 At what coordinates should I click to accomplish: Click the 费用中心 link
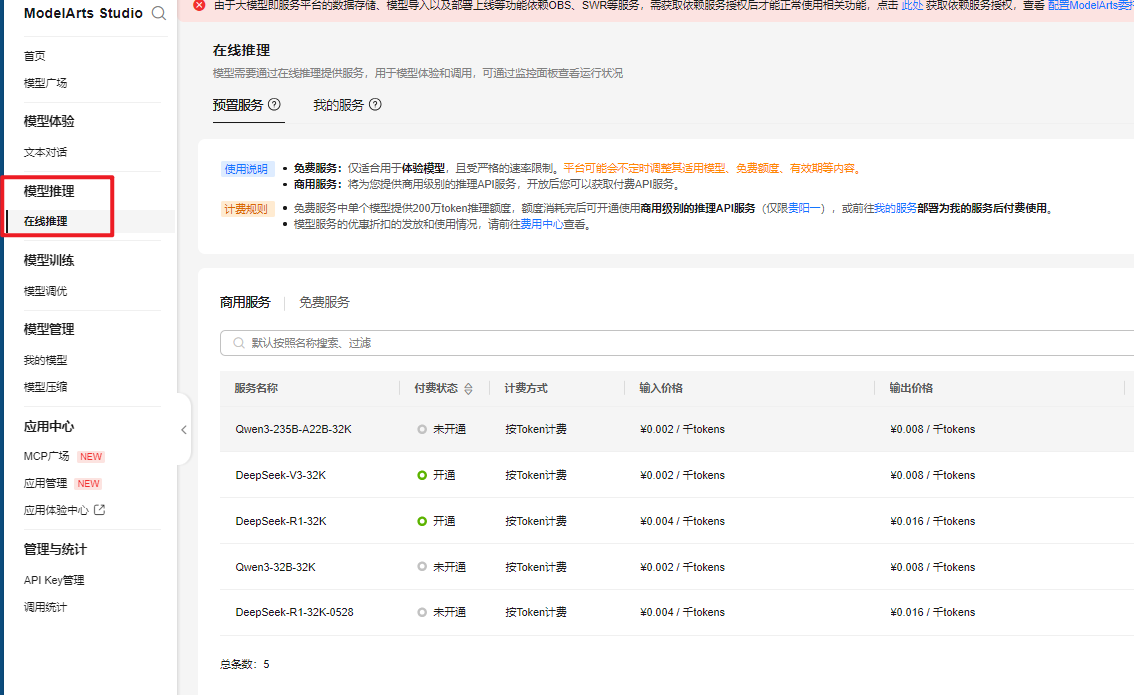[542, 224]
